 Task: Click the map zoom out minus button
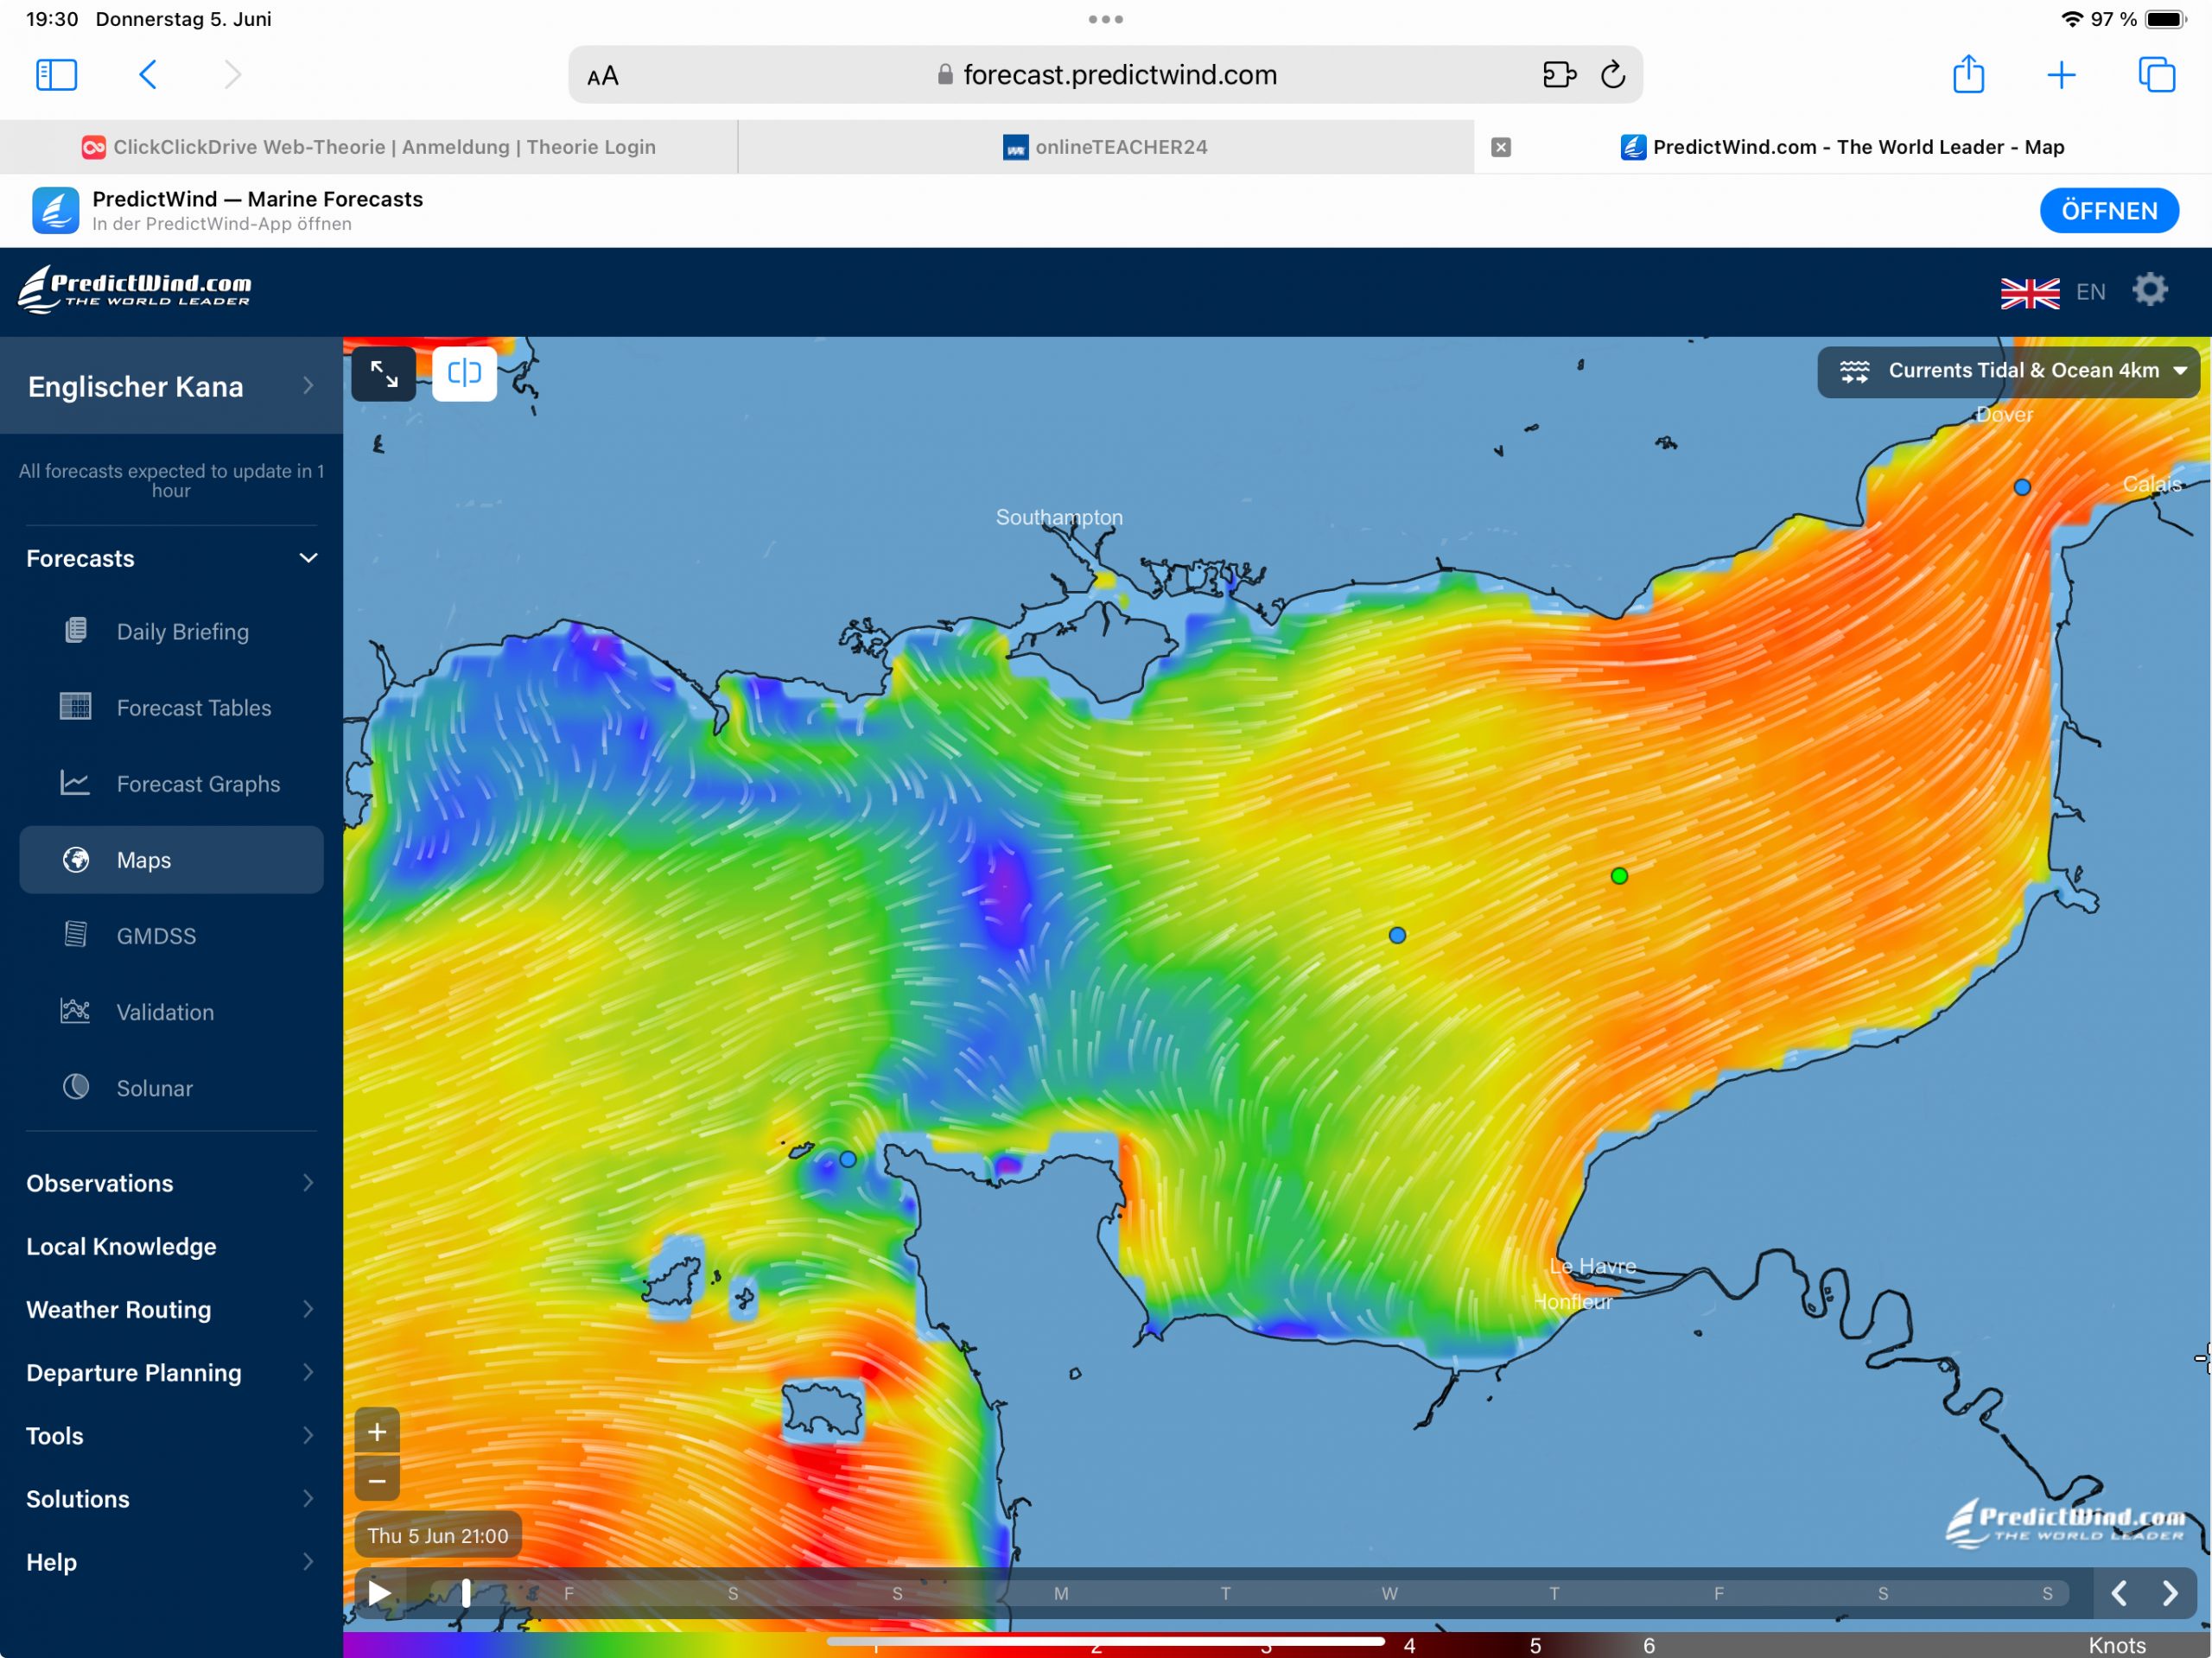[x=377, y=1479]
